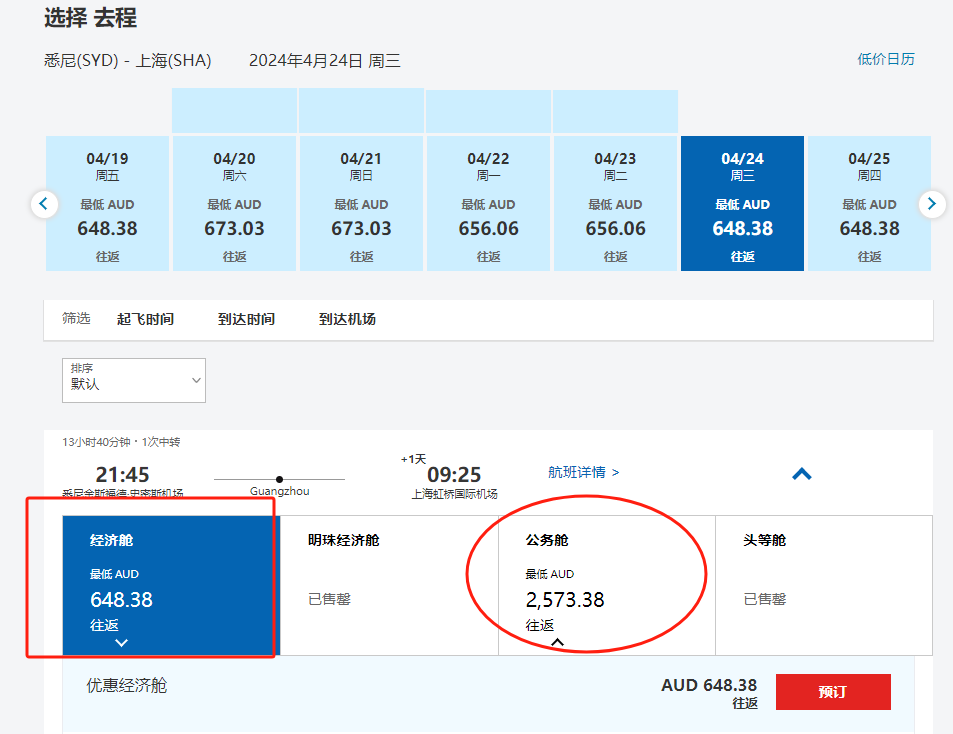The width and height of the screenshot is (953, 734).
Task: Click the 选择 去程 heading
Action: pos(91,18)
